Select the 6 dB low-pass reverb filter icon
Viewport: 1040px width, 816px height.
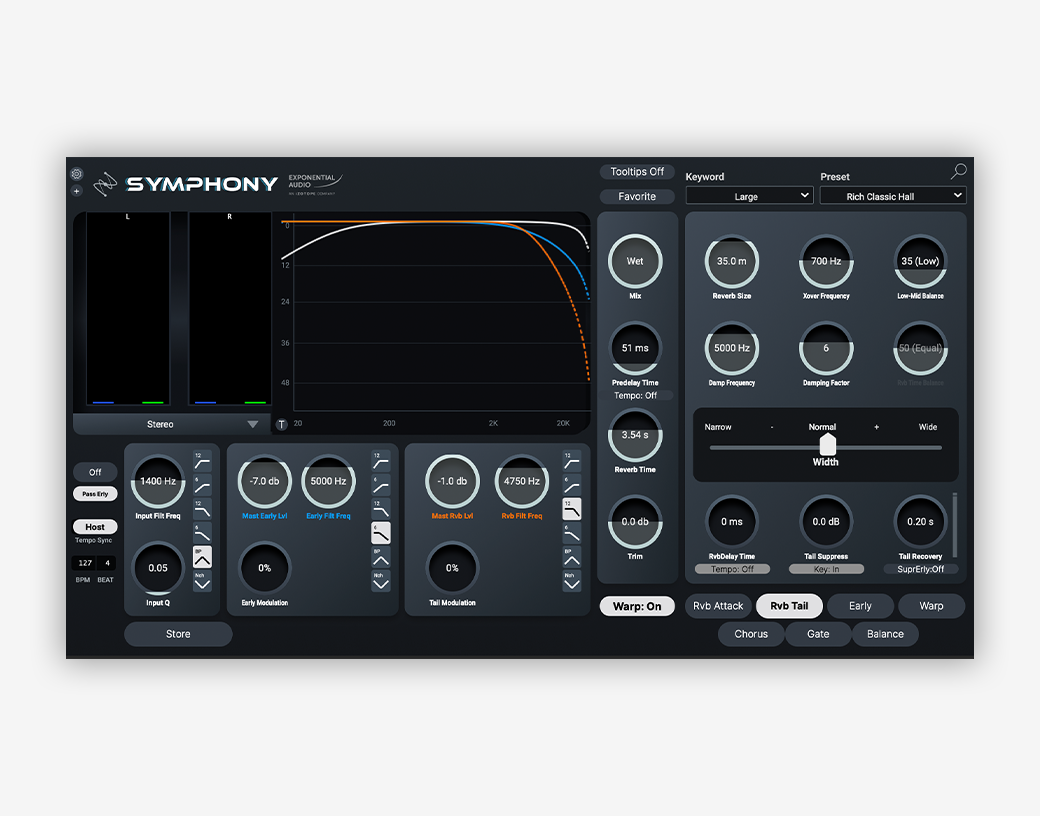572,533
